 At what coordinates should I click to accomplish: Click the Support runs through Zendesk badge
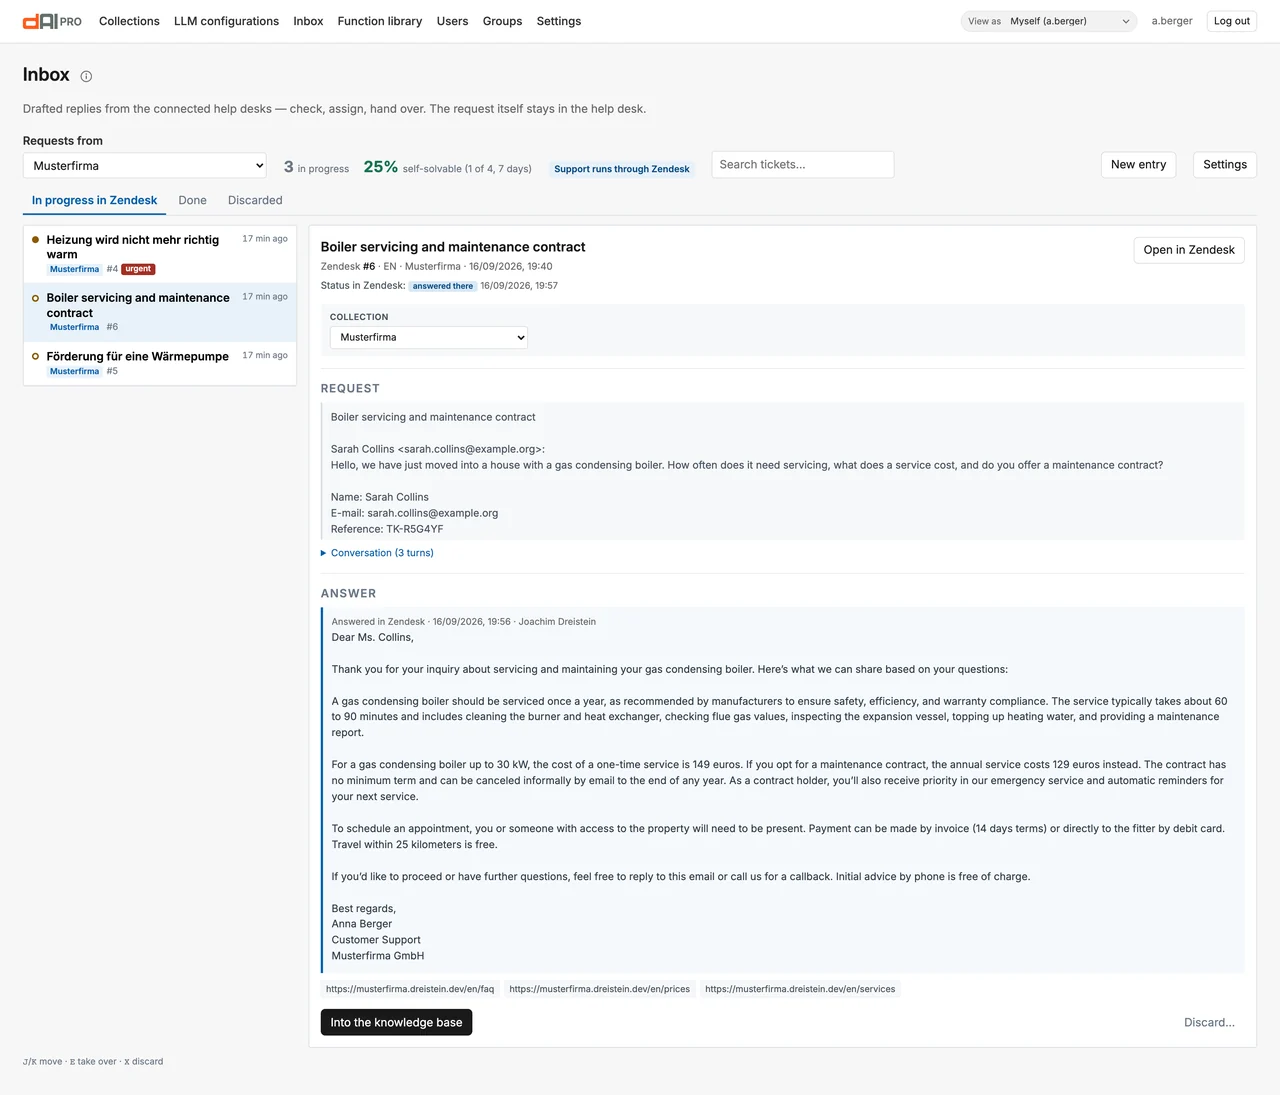[x=622, y=169]
